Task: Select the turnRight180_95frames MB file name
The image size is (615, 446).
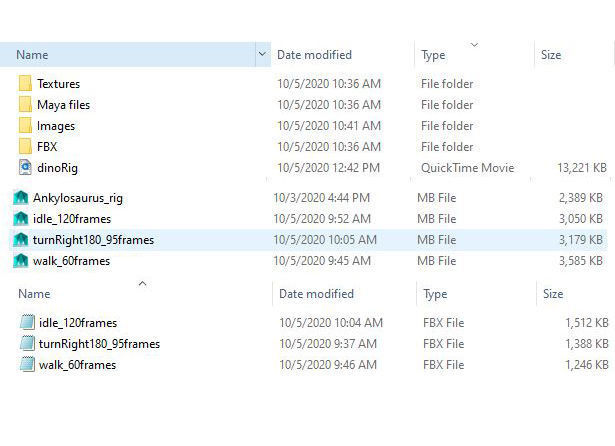Action: (x=93, y=240)
